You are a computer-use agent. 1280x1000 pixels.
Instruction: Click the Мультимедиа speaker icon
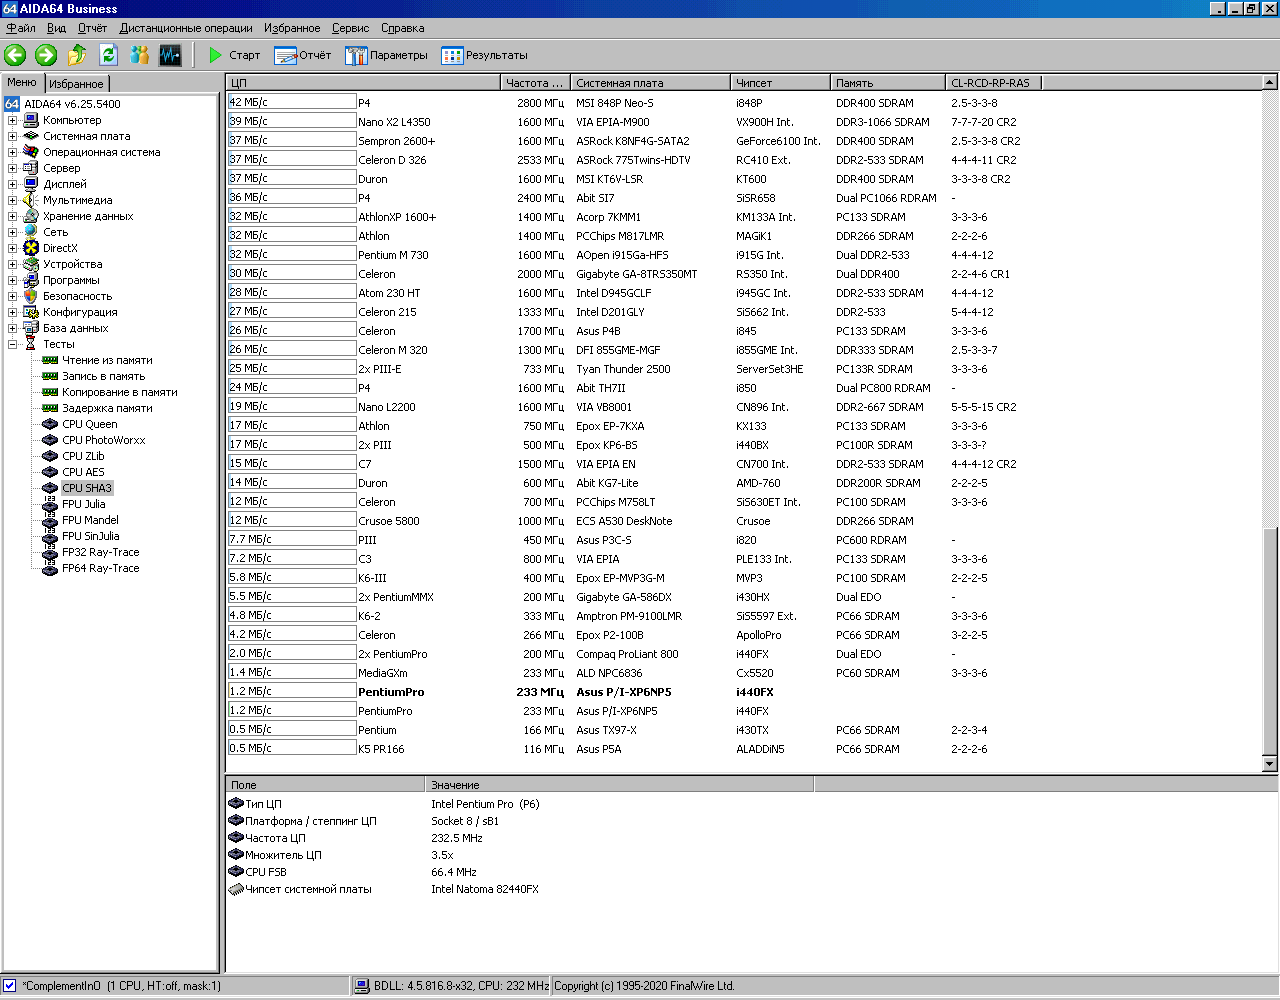click(x=31, y=200)
